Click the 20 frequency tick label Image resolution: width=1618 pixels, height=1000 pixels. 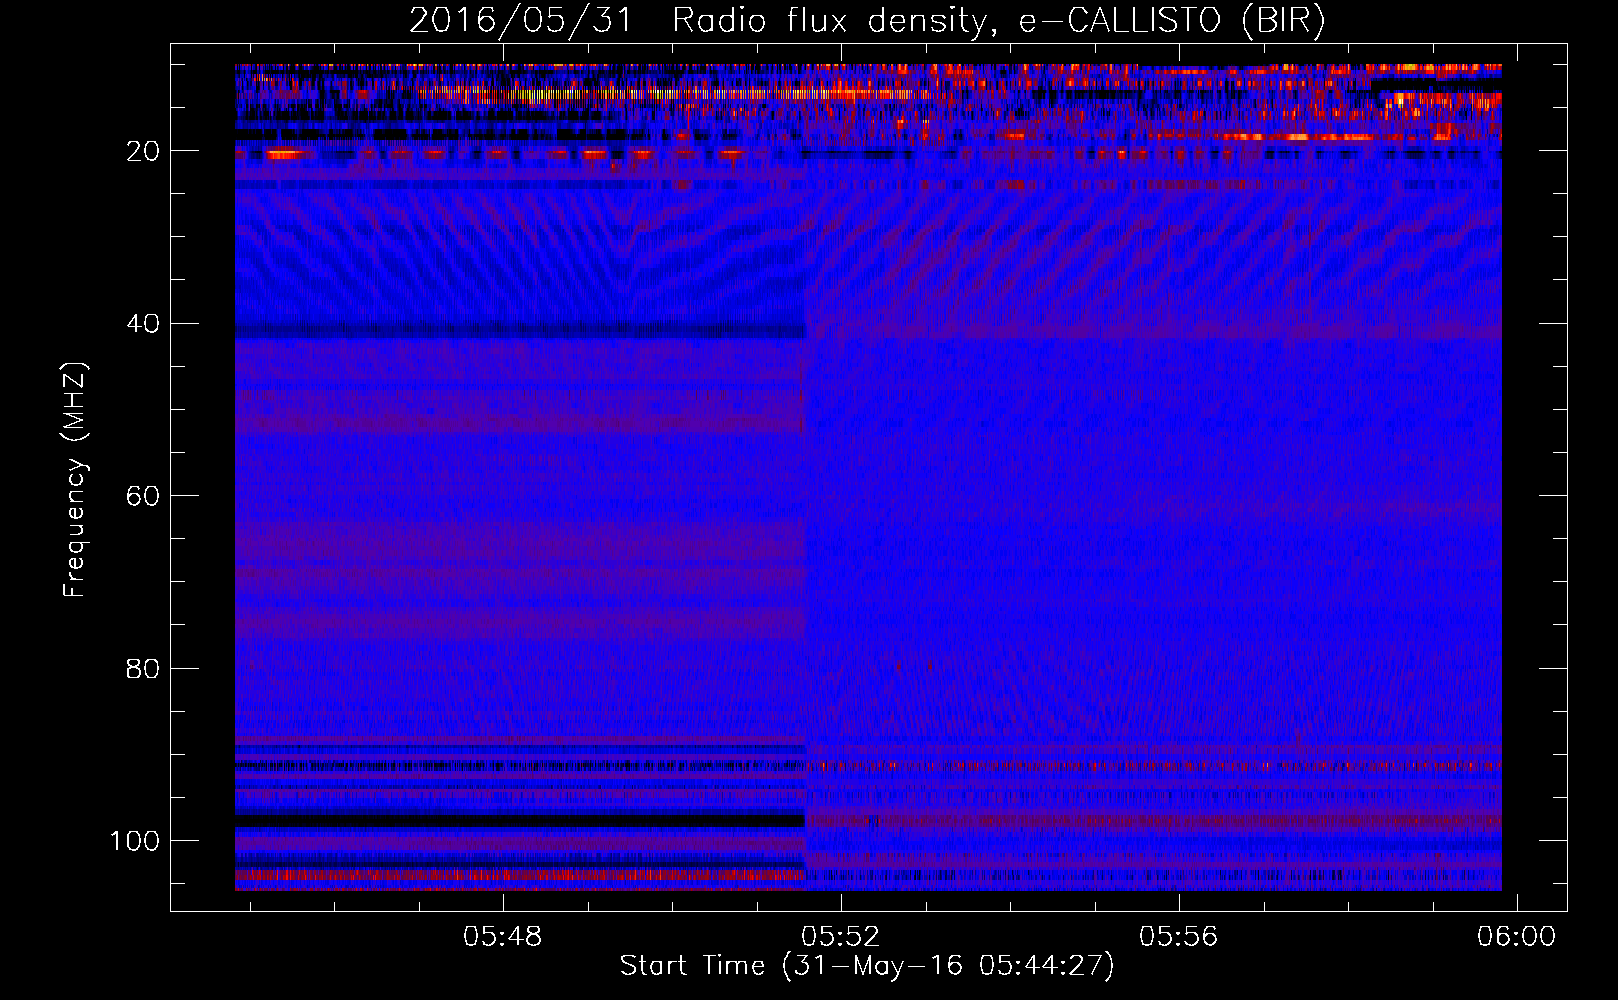143,151
